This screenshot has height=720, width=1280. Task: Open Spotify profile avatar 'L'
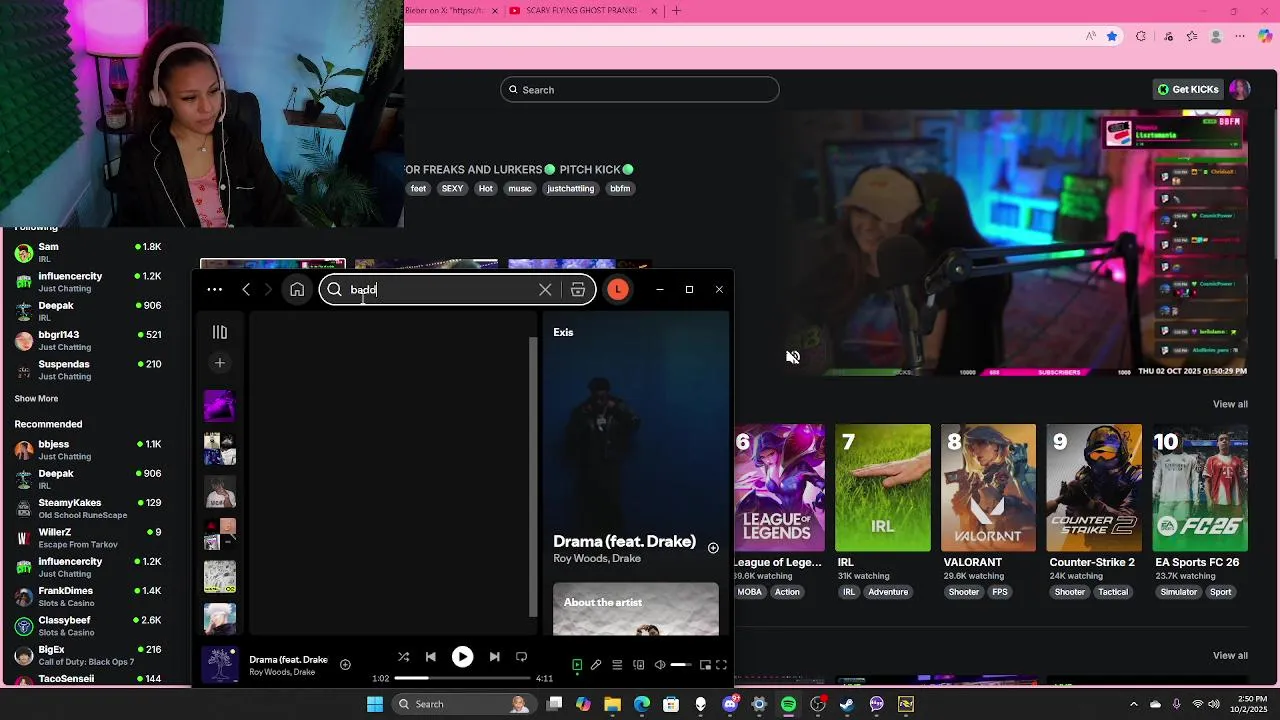618,290
